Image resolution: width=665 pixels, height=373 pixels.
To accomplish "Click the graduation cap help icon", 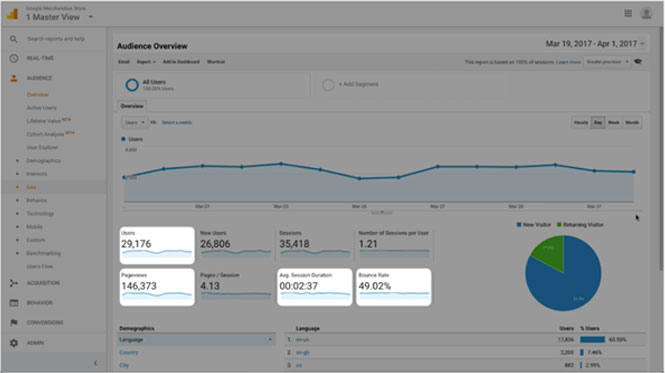I will [638, 62].
